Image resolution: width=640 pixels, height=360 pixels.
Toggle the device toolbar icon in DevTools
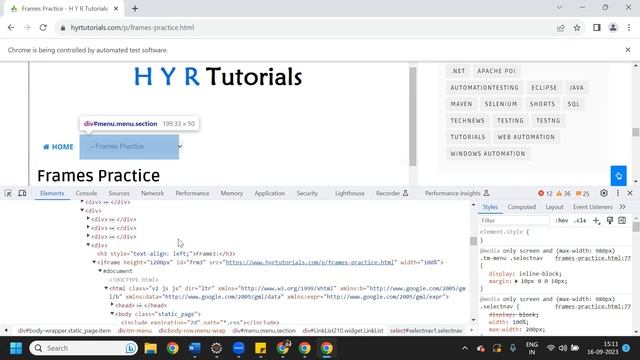tap(22, 193)
